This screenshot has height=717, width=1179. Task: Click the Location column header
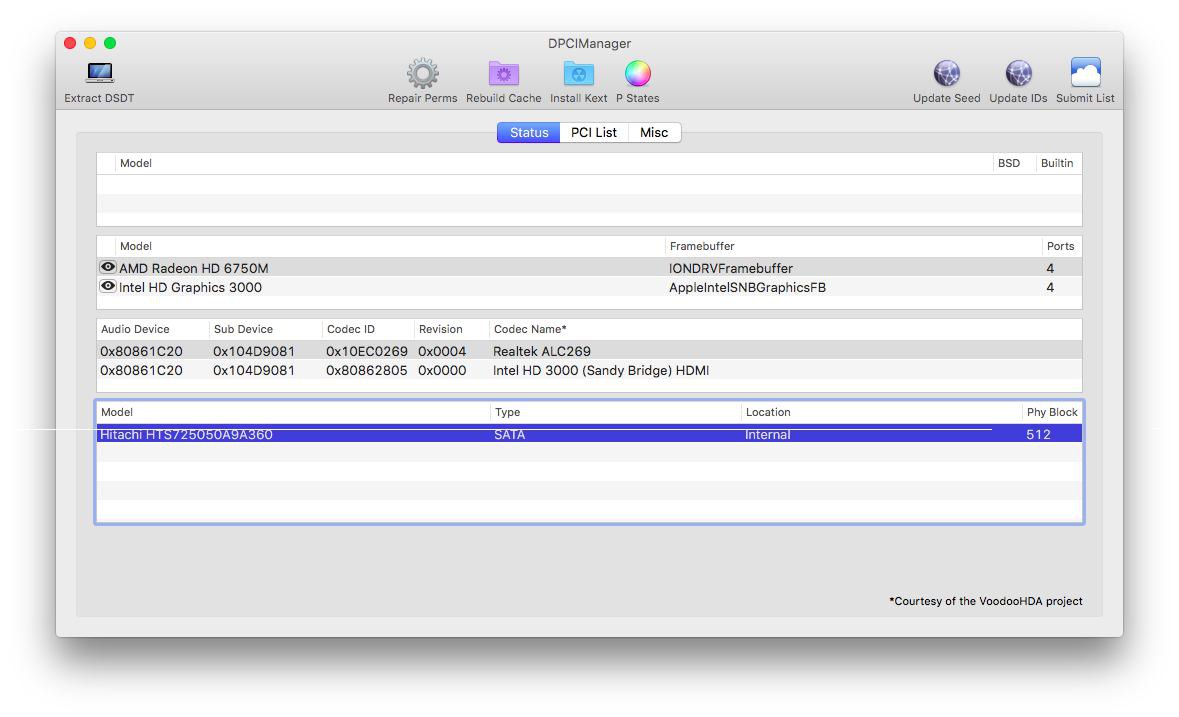point(768,412)
